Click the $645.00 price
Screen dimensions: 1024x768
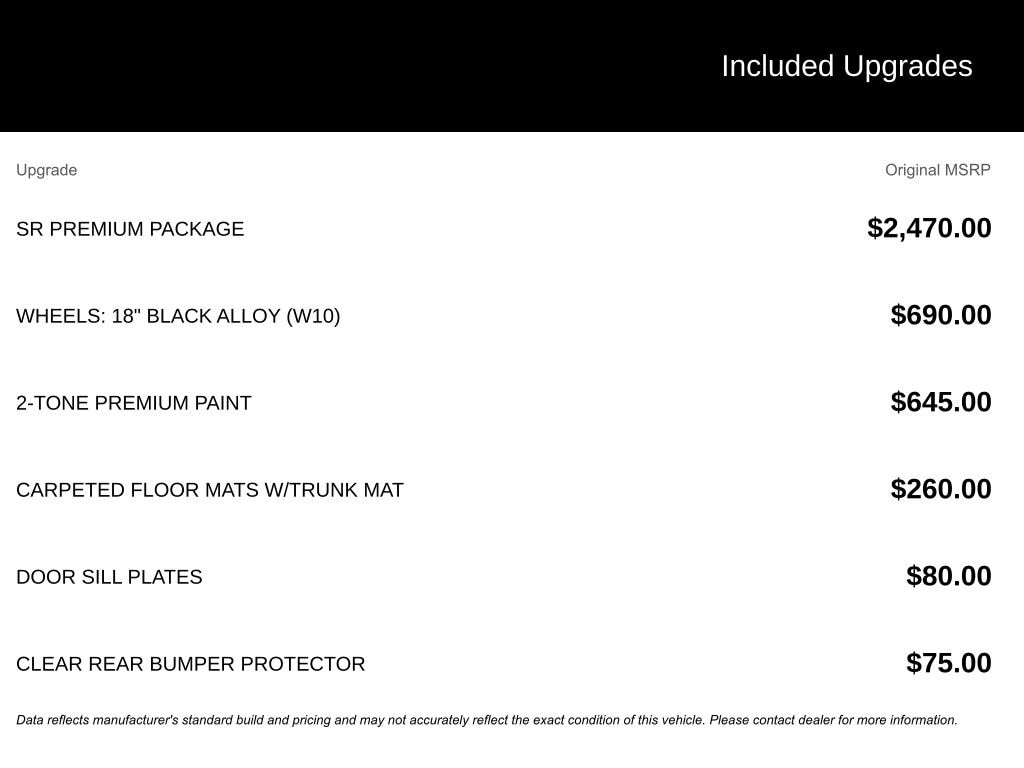(941, 402)
